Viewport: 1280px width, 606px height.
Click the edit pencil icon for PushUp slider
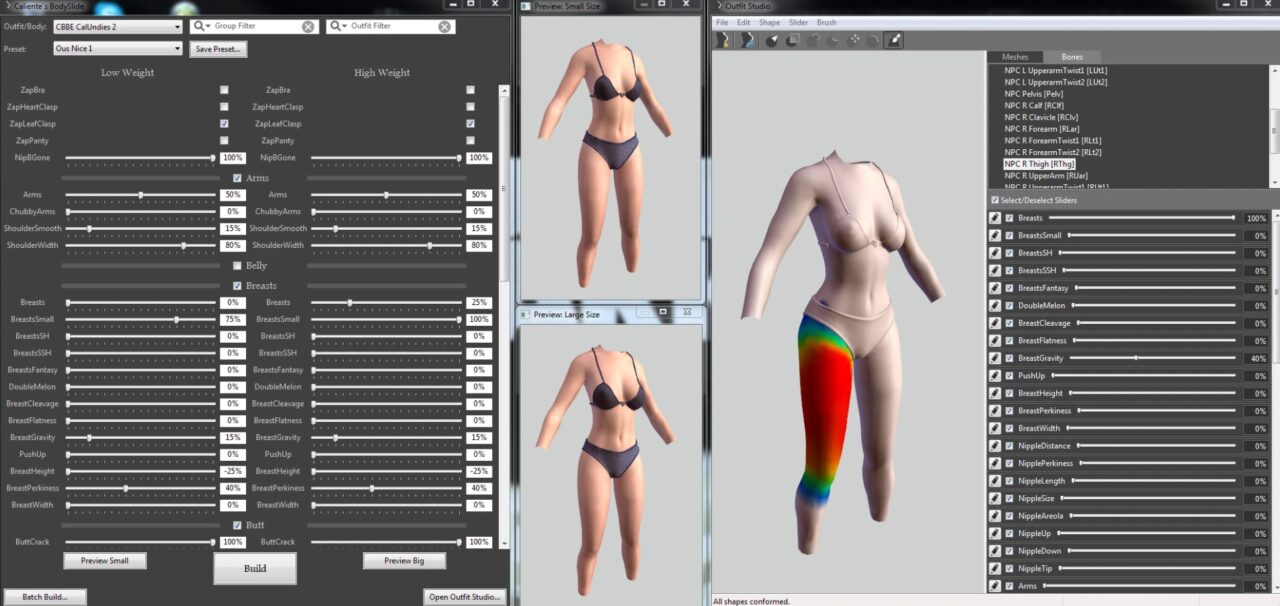995,376
